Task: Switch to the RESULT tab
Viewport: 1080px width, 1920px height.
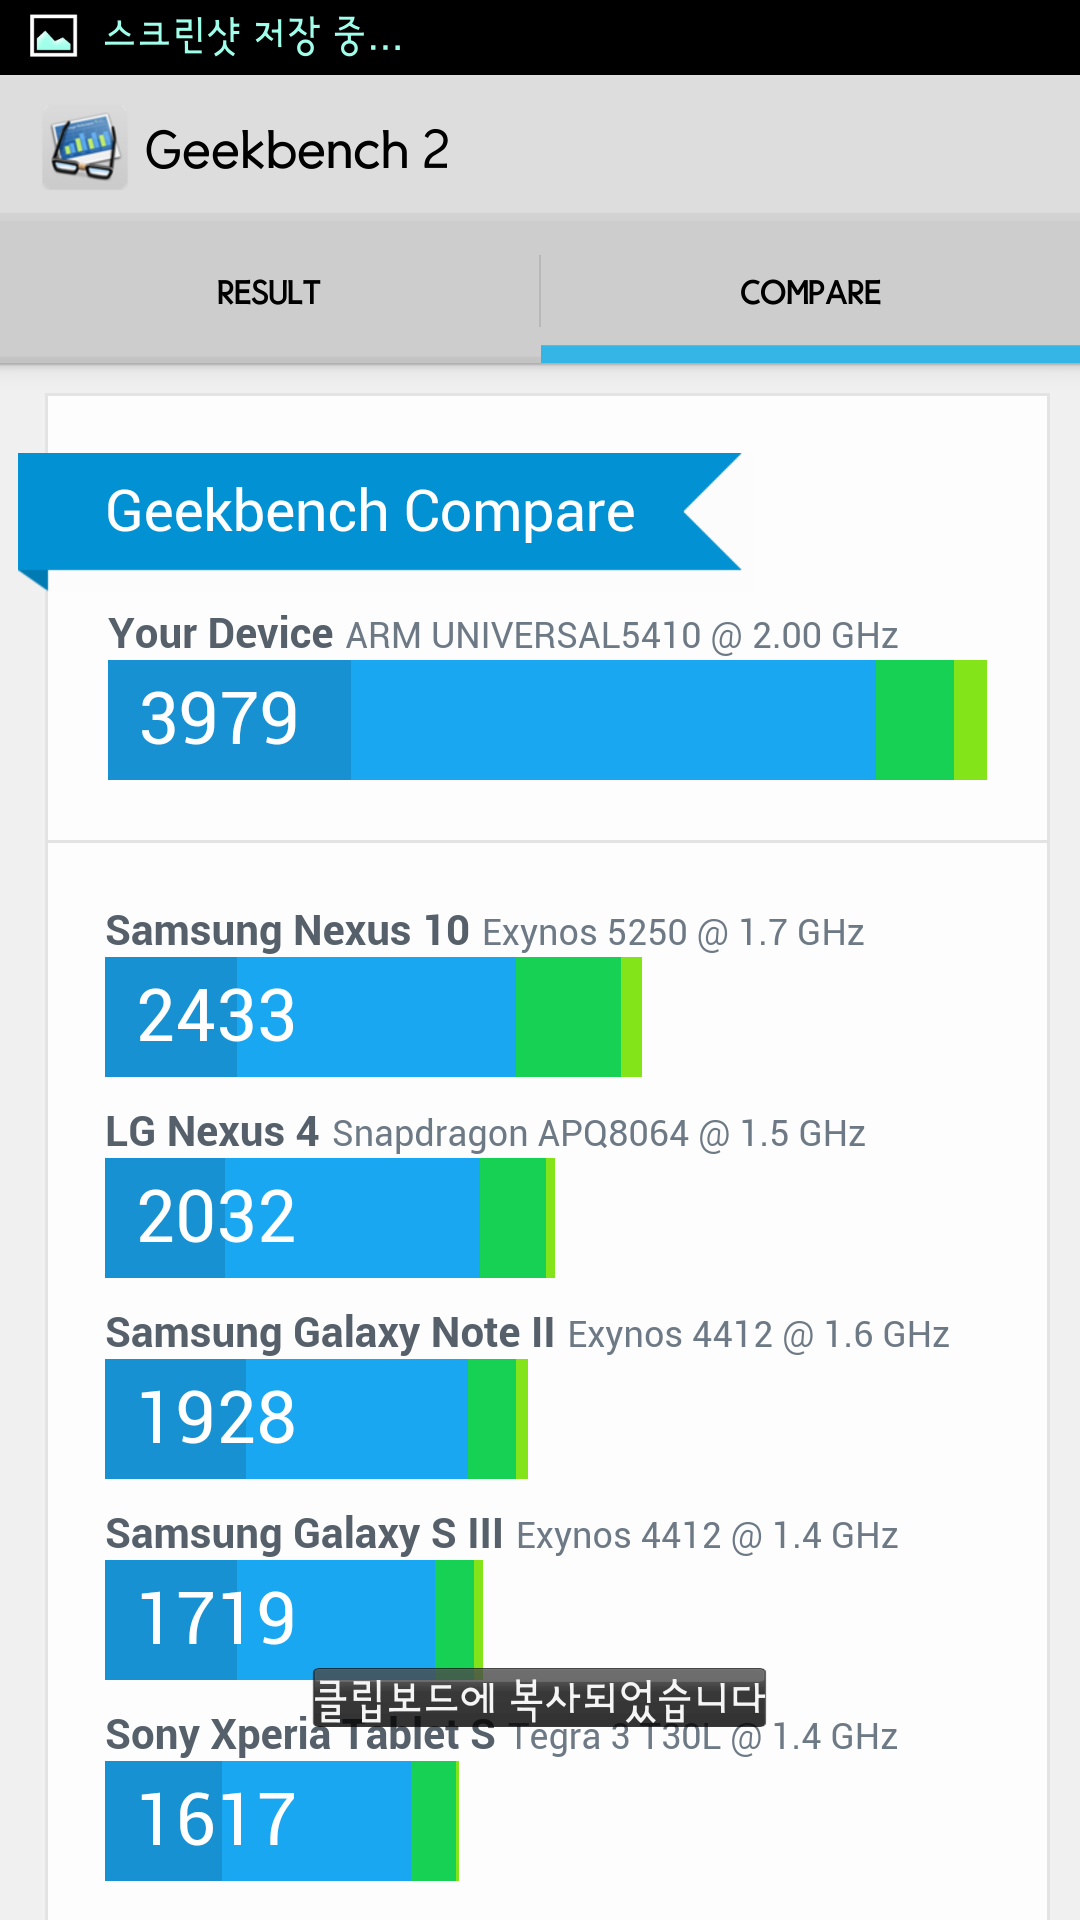Action: 269,292
